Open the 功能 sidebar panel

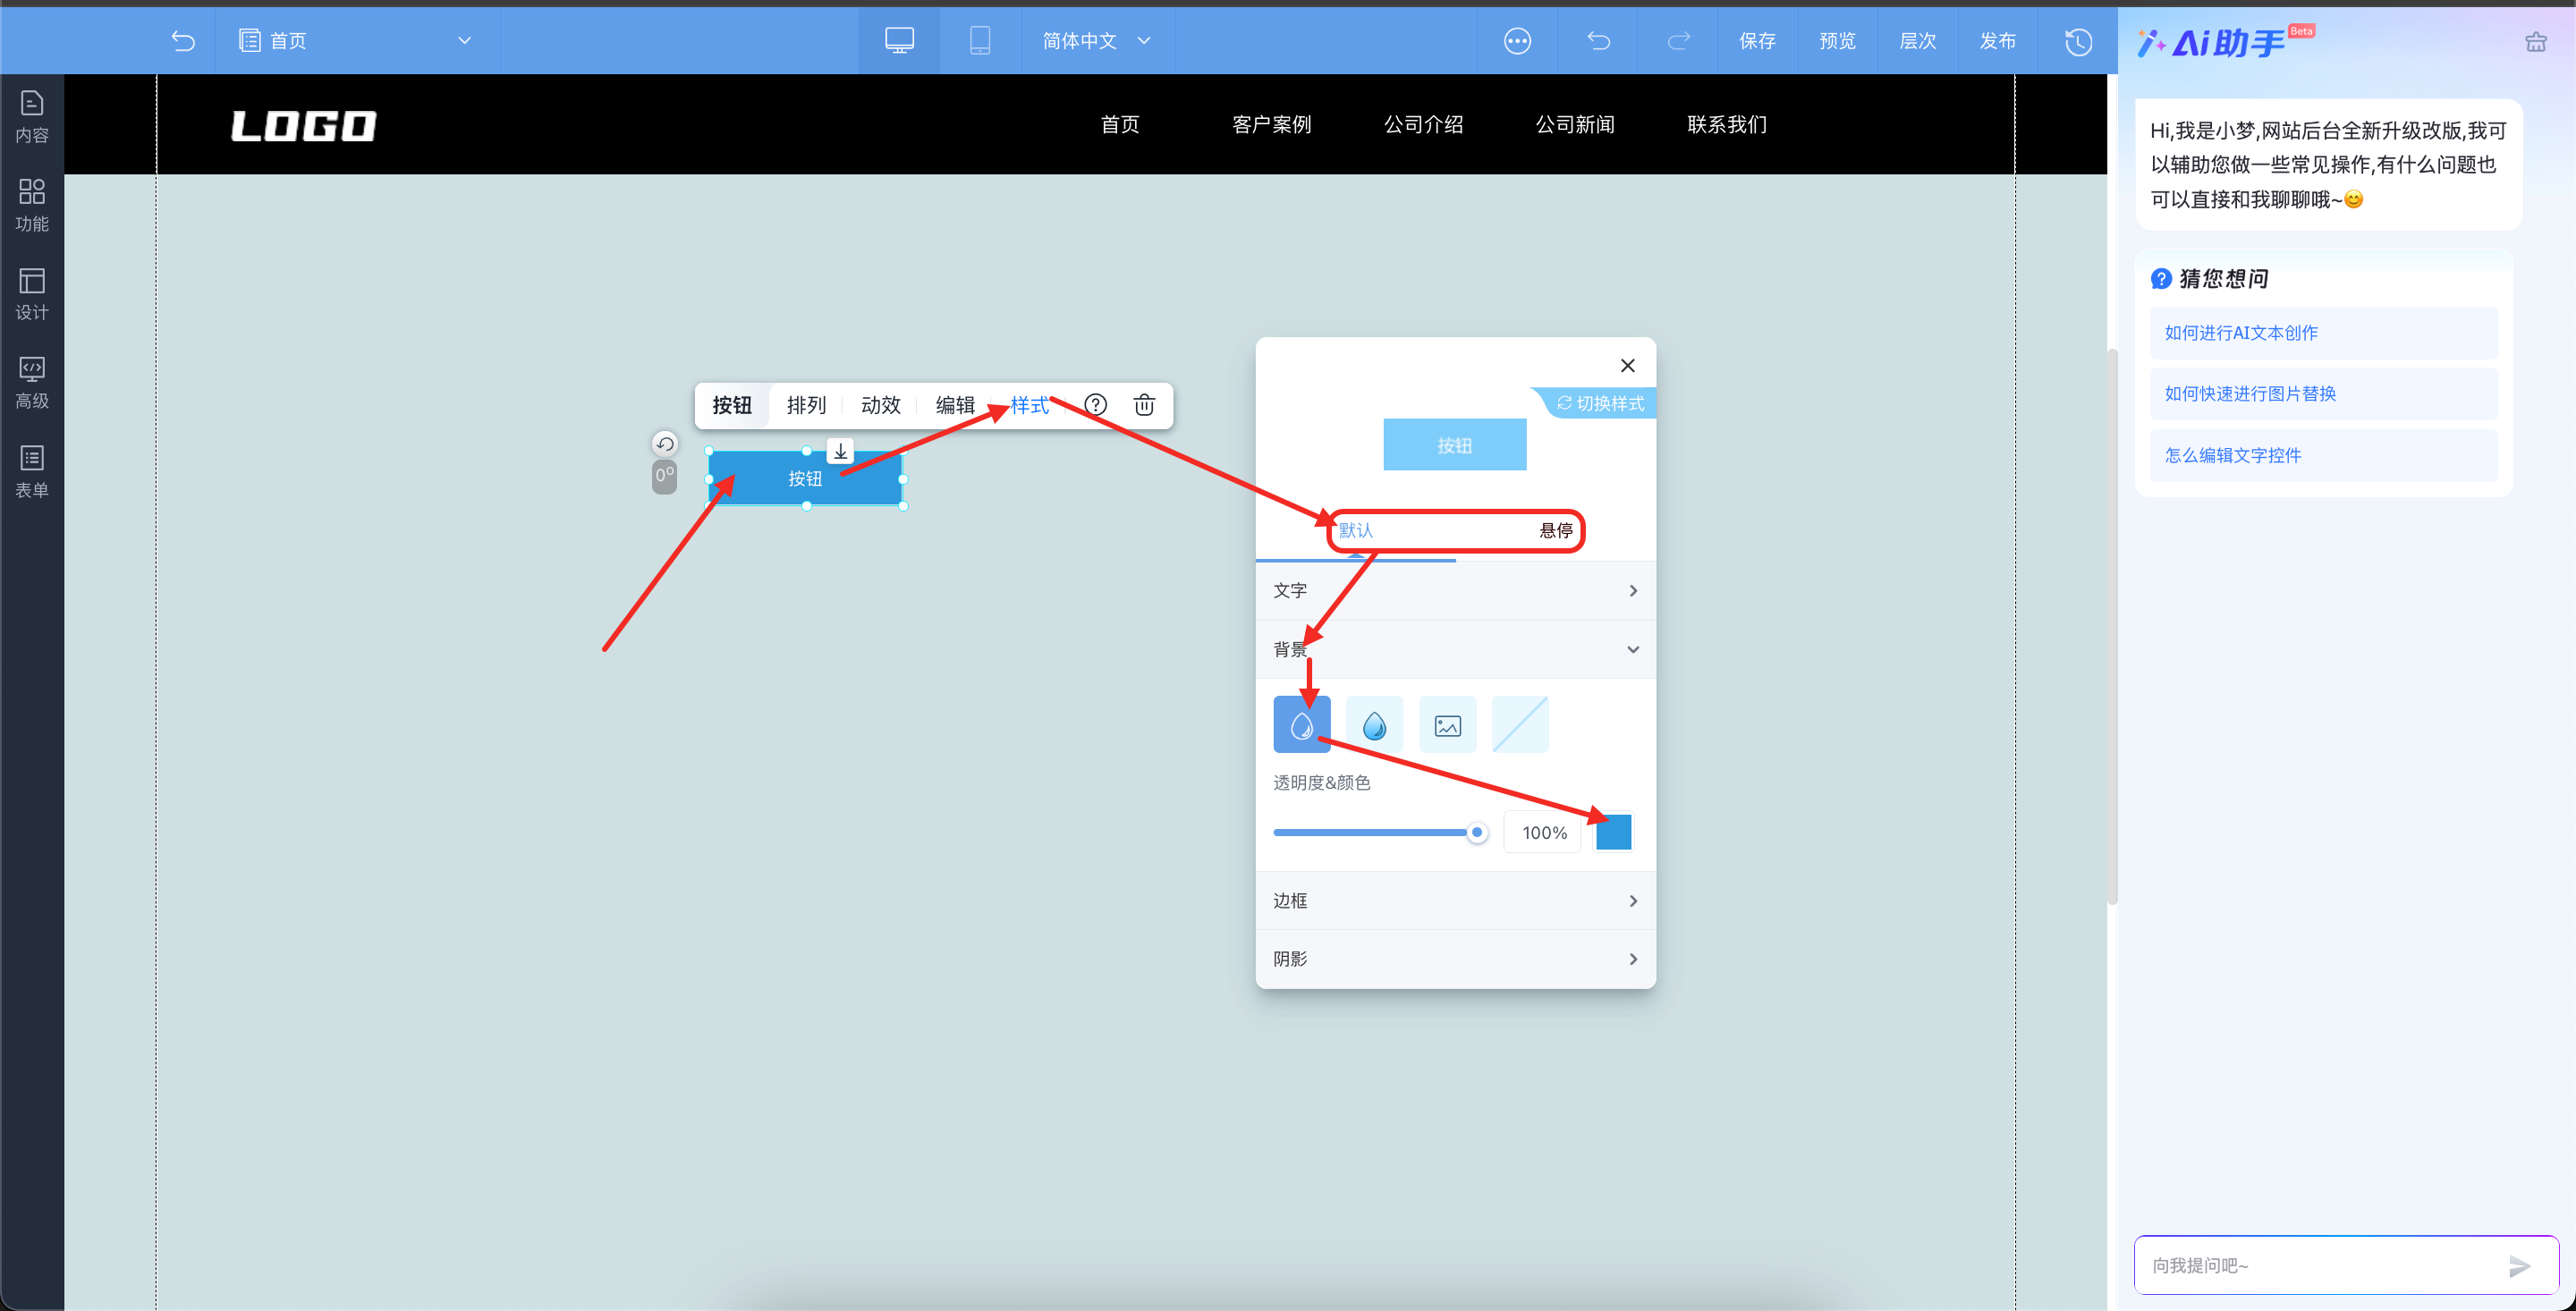pyautogui.click(x=32, y=205)
